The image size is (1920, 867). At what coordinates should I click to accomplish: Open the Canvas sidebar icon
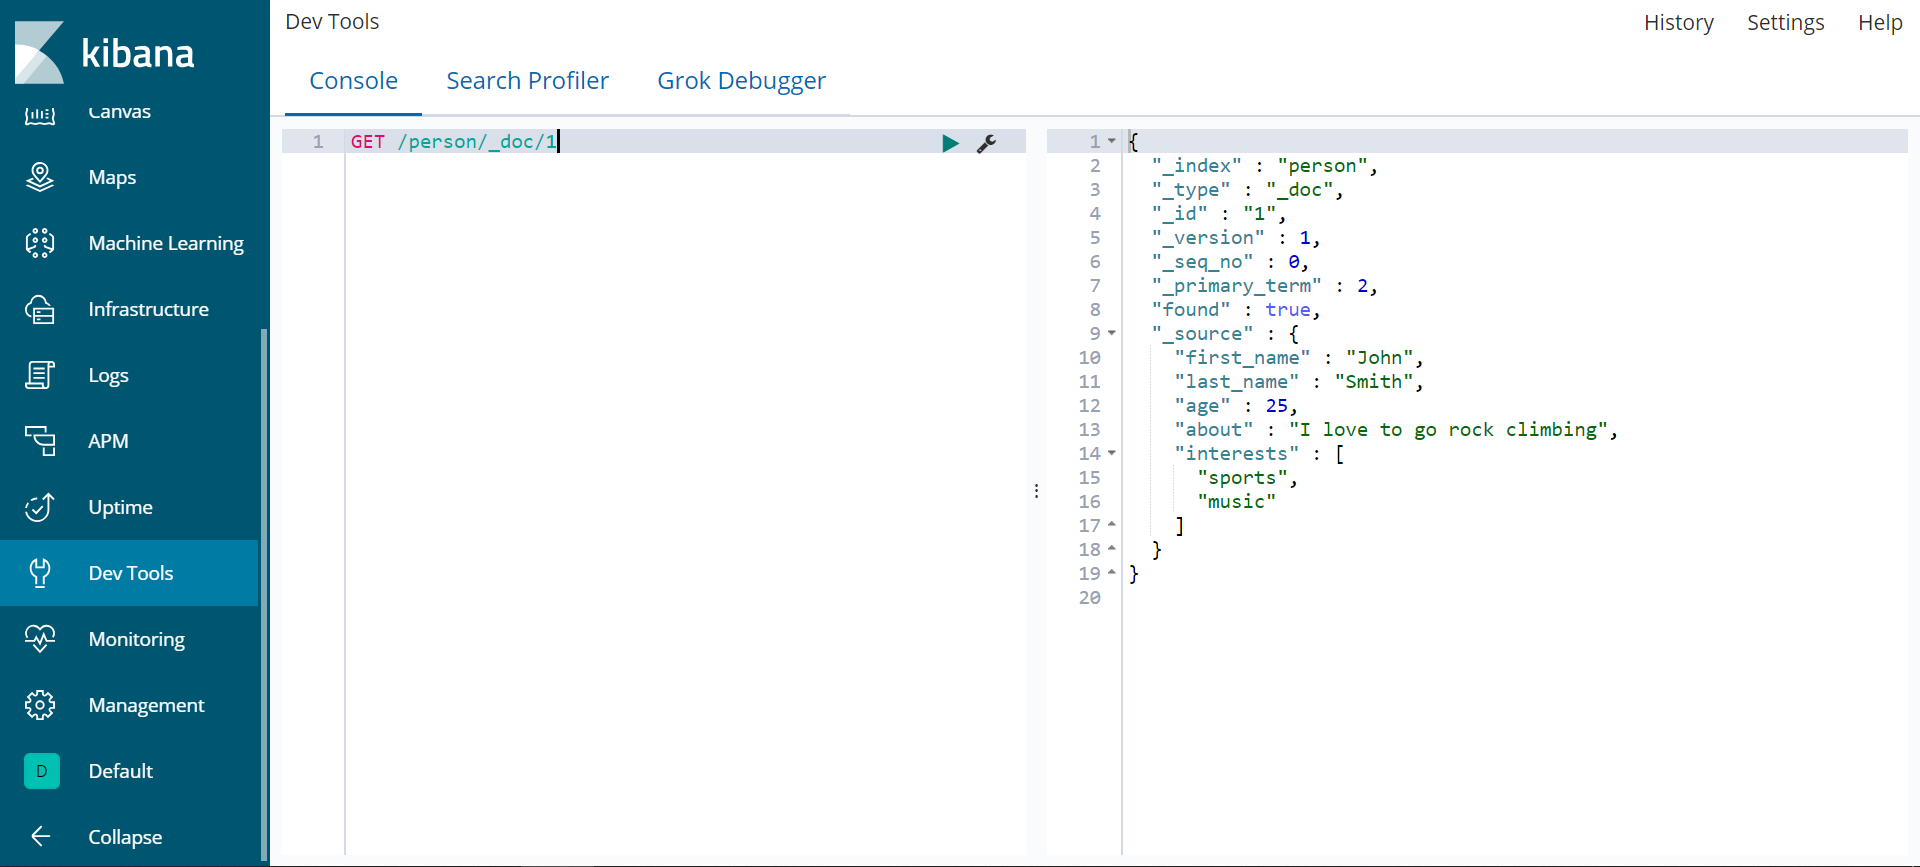pos(40,114)
